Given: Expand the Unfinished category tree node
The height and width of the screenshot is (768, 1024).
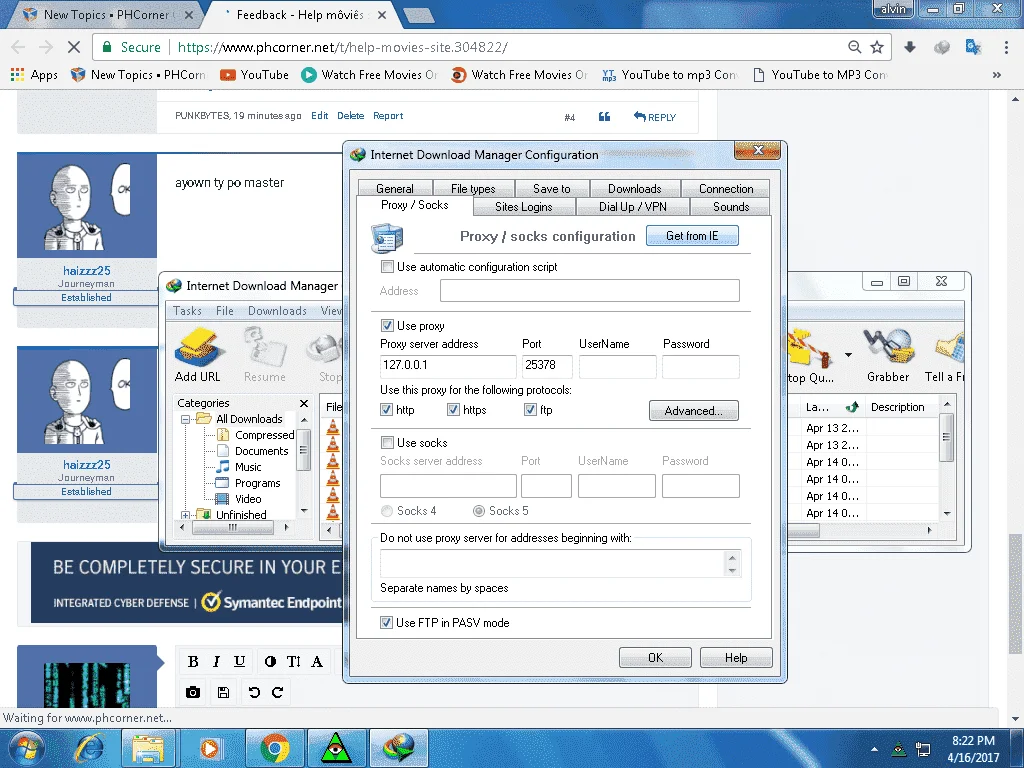Looking at the screenshot, I should click(x=185, y=515).
